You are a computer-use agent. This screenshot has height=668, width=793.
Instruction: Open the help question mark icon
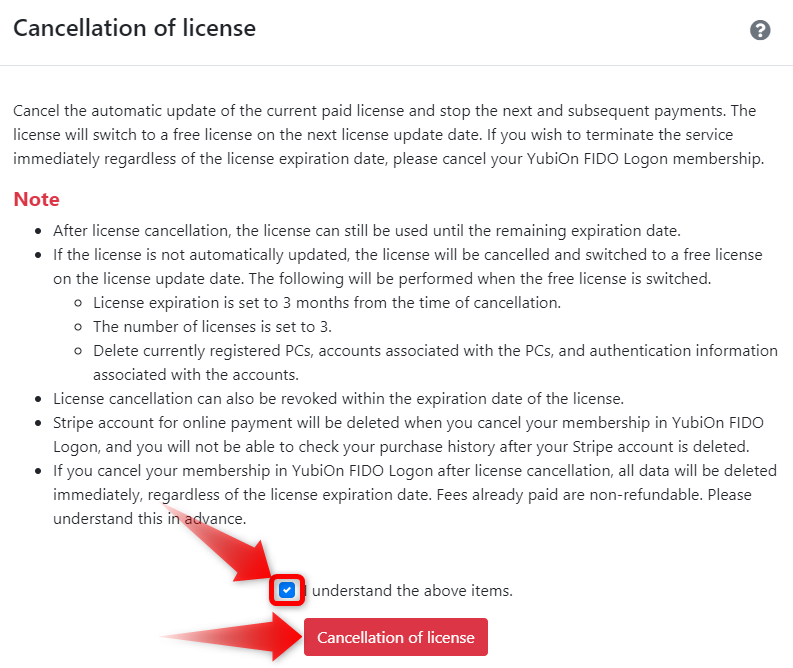point(760,30)
